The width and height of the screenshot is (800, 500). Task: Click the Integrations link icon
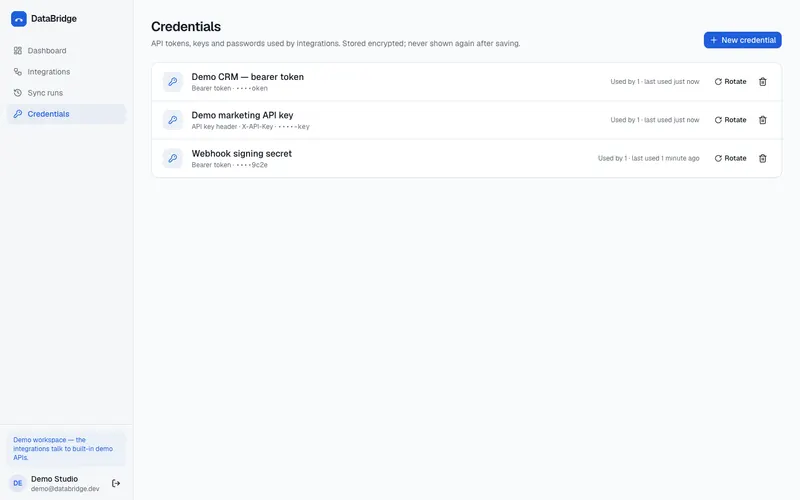[x=18, y=72]
